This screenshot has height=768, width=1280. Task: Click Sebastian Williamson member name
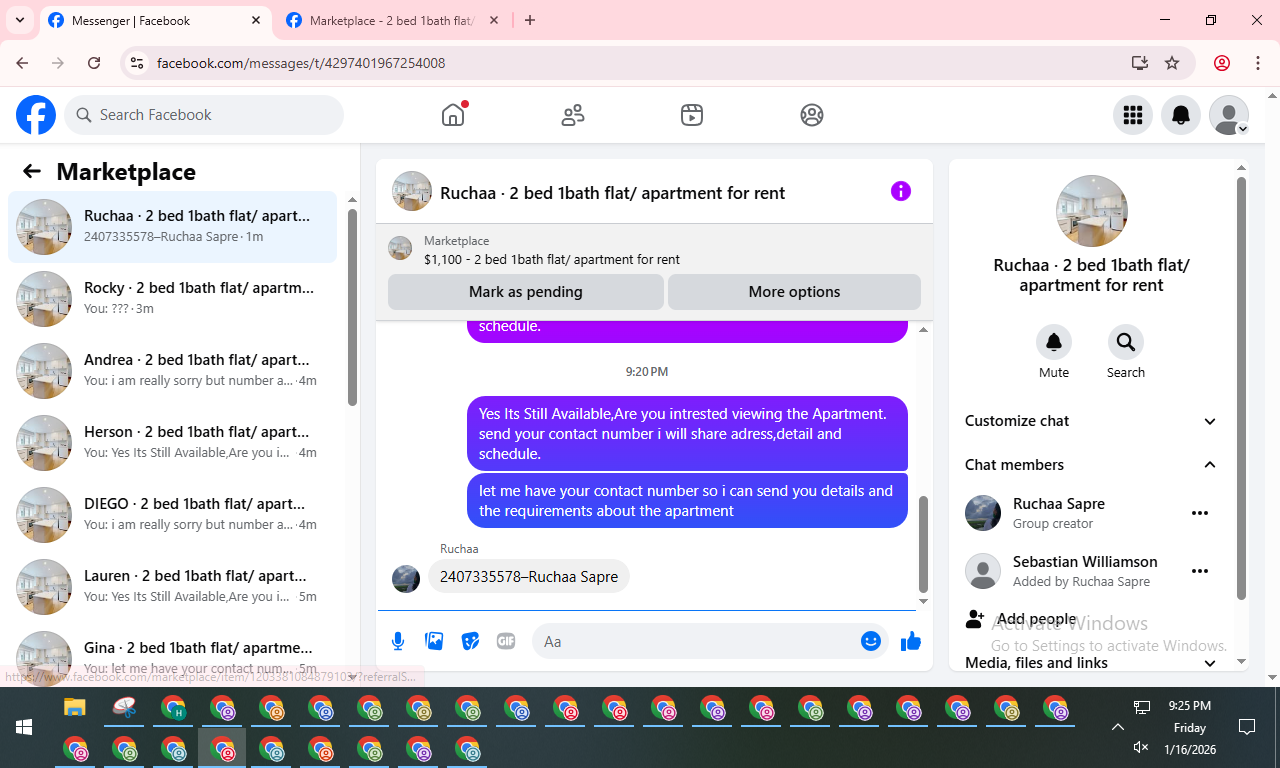(x=1085, y=562)
